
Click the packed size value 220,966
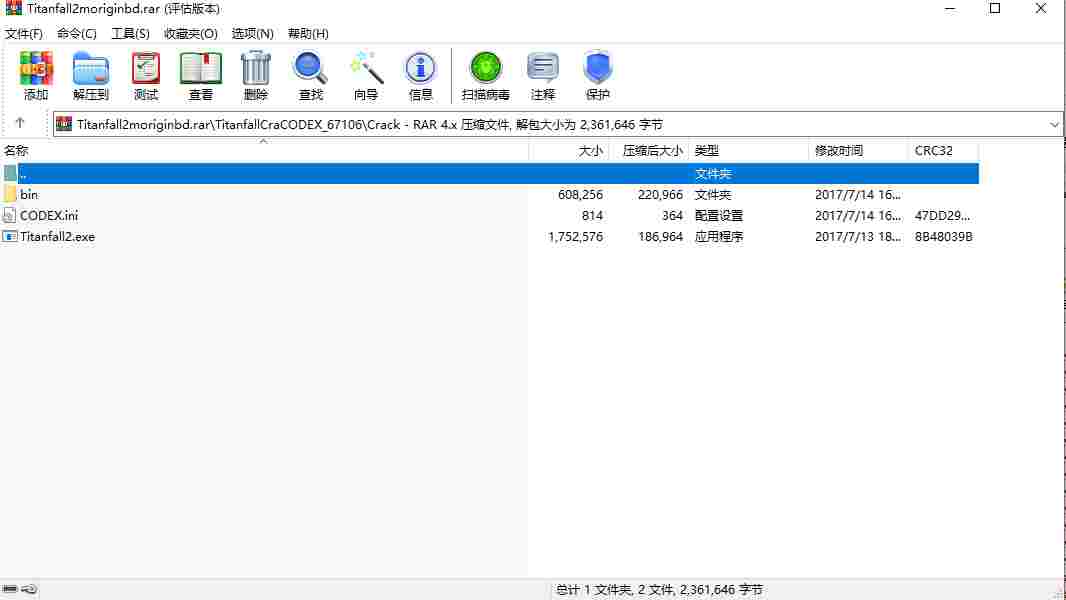(x=660, y=194)
